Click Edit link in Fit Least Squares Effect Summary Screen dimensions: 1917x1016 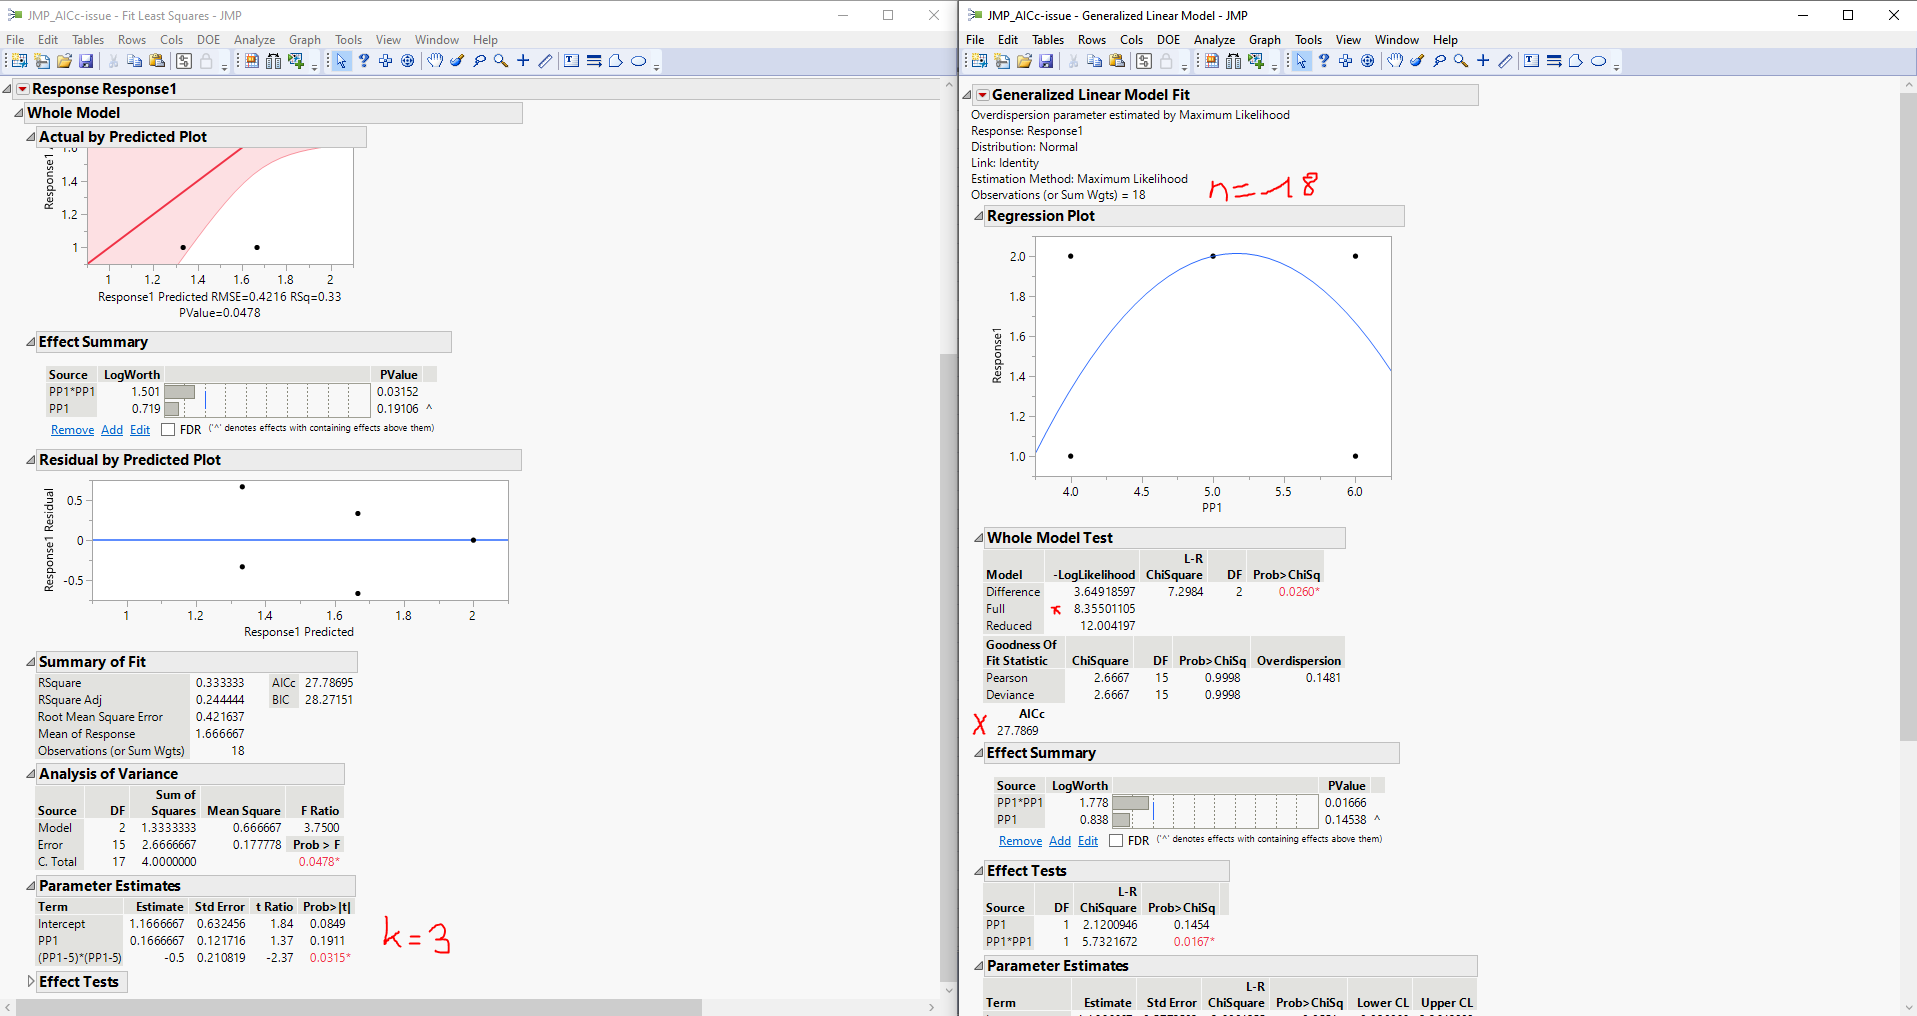coord(140,430)
